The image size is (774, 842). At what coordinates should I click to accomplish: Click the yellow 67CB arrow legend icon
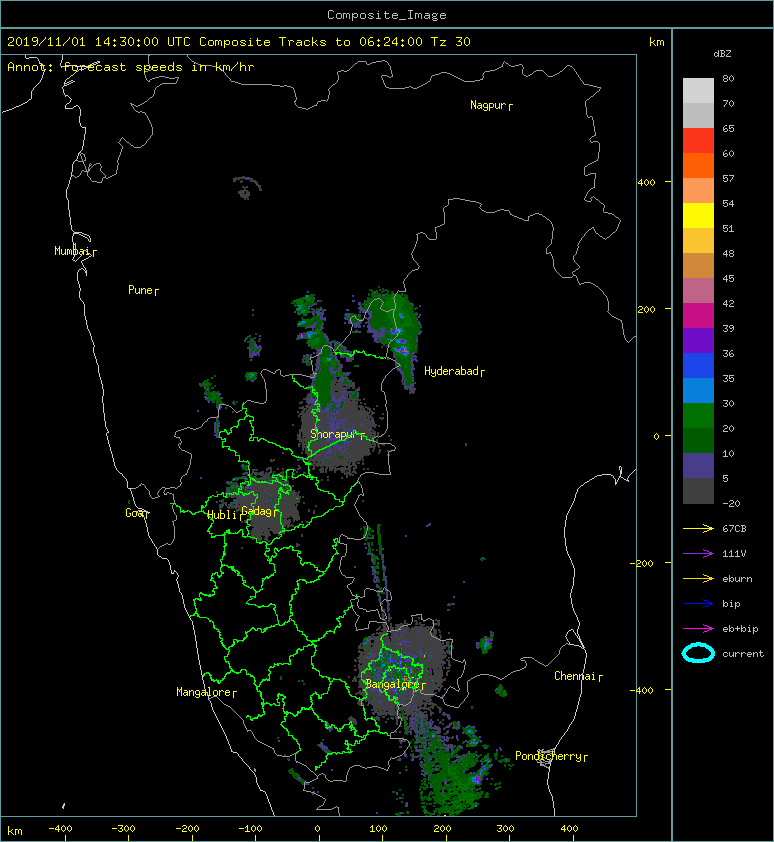pos(698,529)
